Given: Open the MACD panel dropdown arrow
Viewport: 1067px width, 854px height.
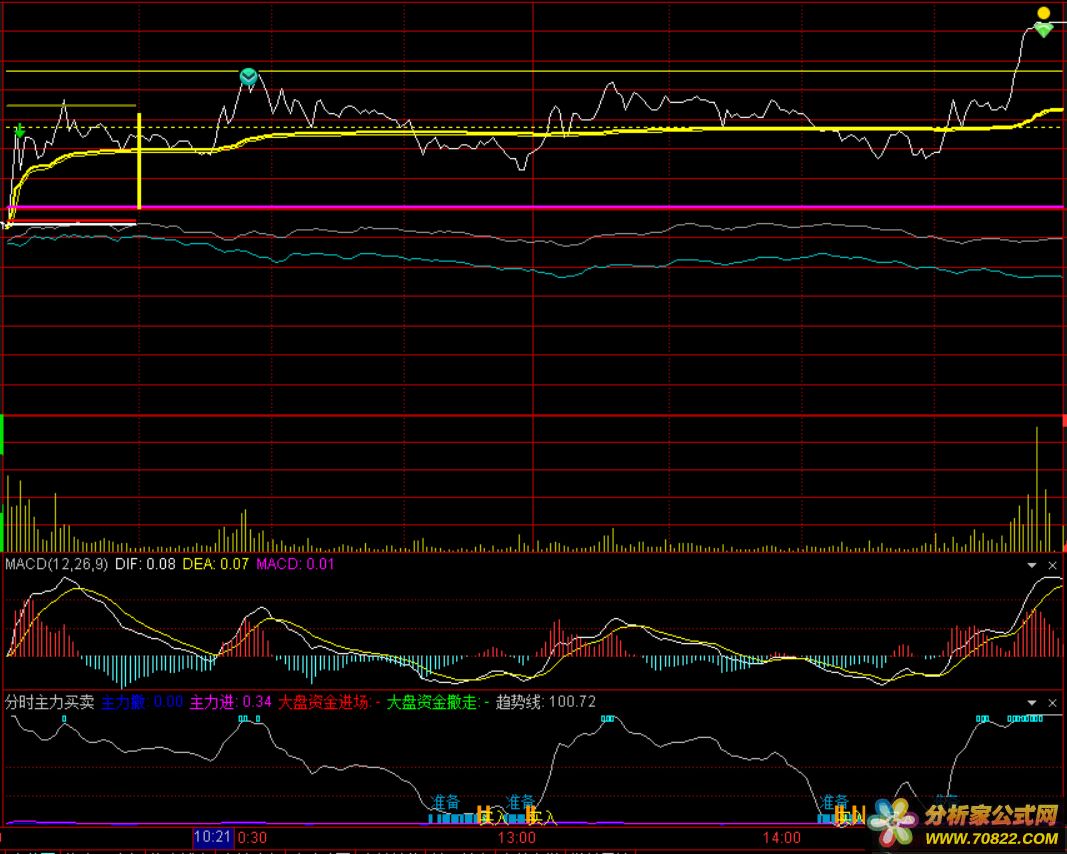Looking at the screenshot, I should point(1032,565).
